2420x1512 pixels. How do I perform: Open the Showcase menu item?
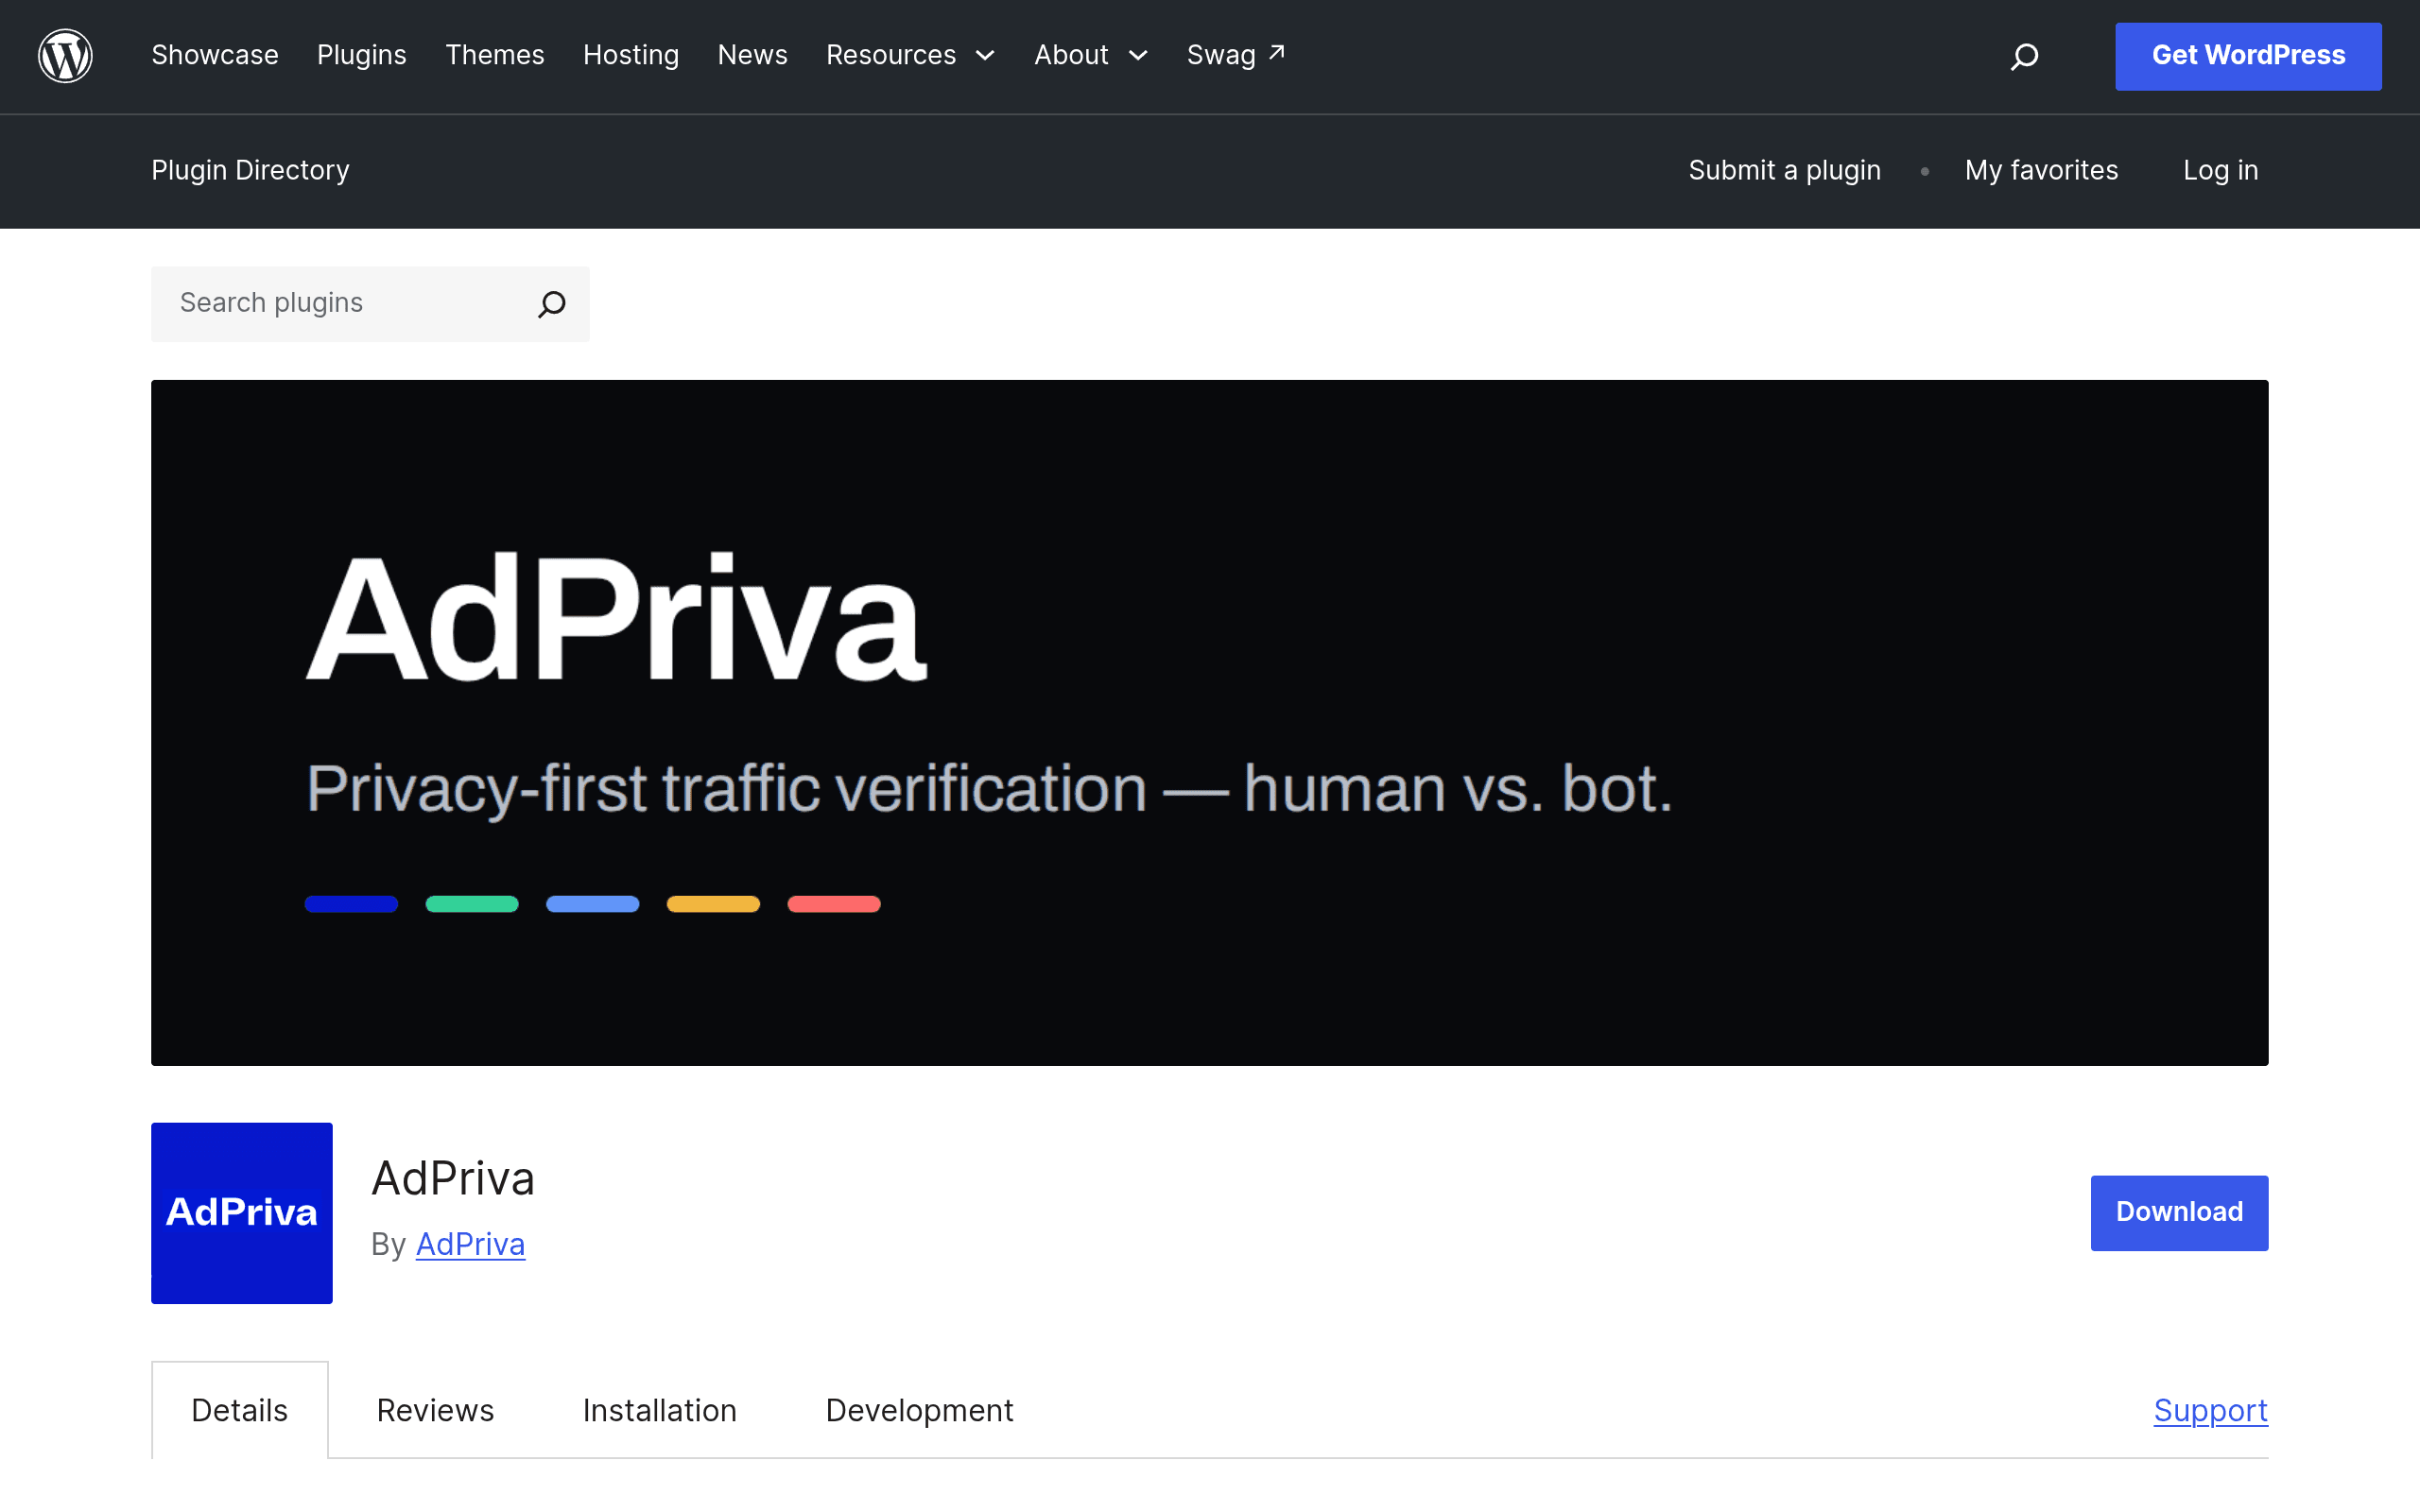tap(215, 55)
